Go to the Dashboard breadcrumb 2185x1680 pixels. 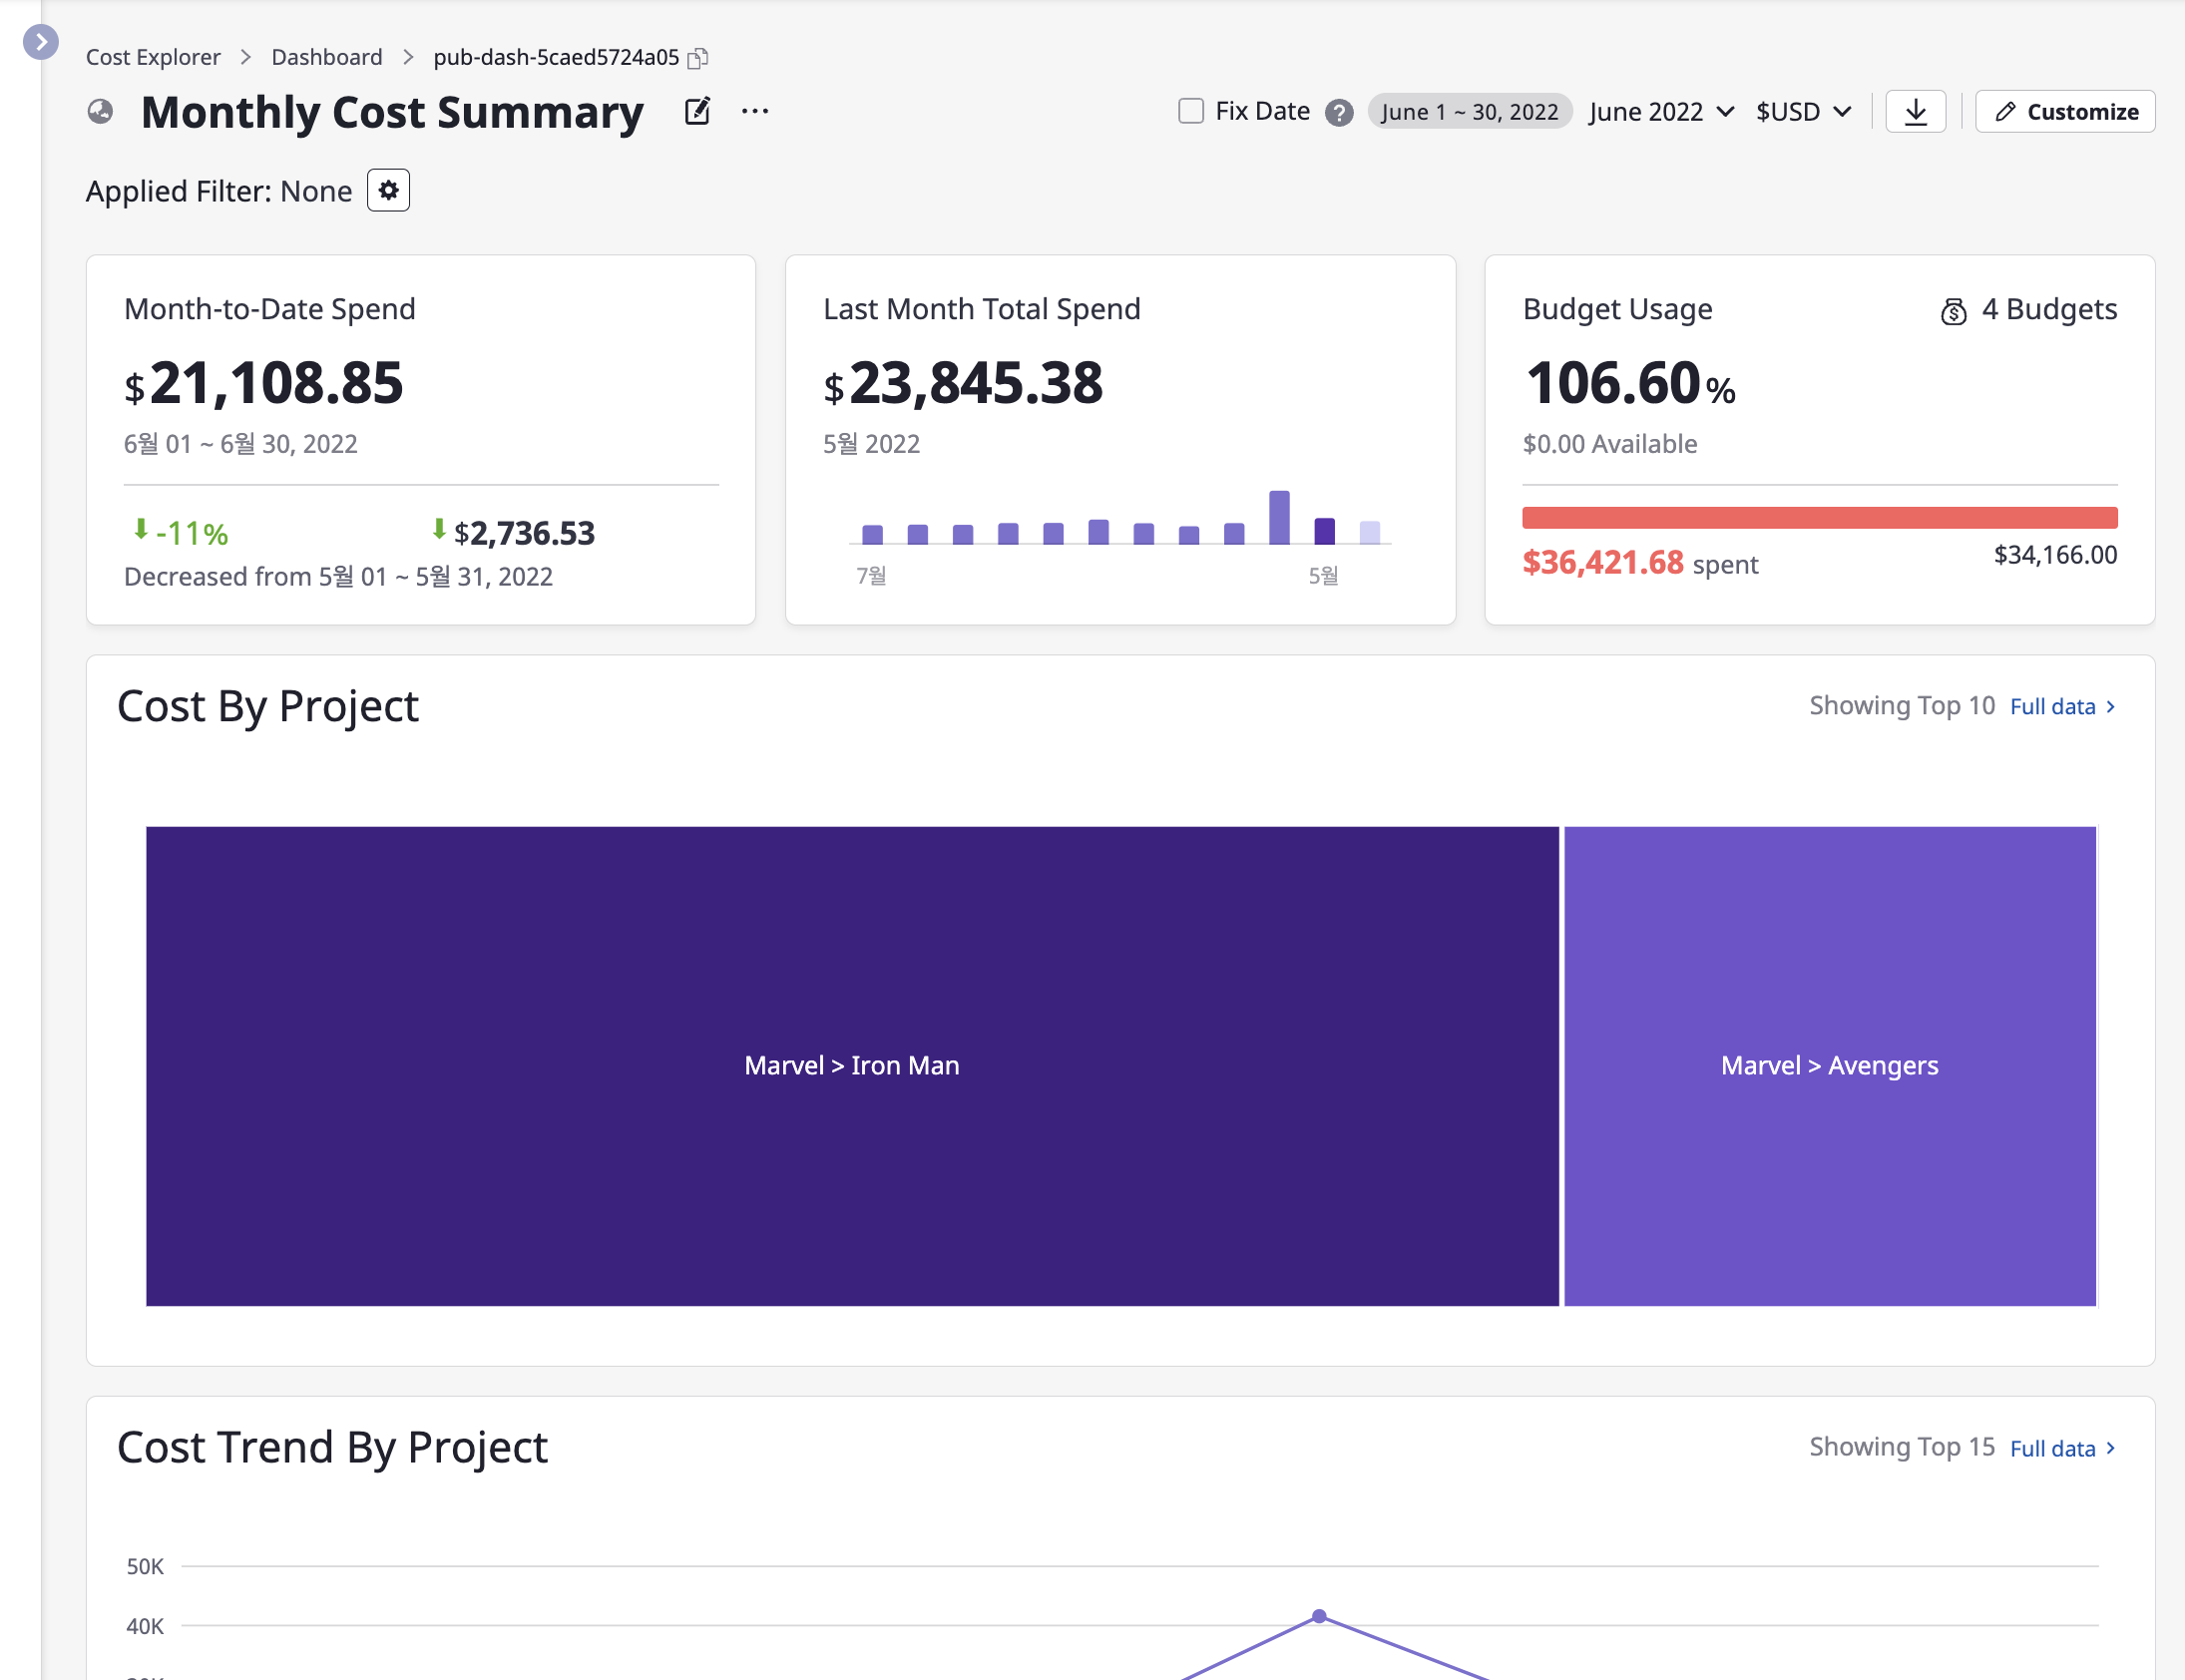(327, 57)
